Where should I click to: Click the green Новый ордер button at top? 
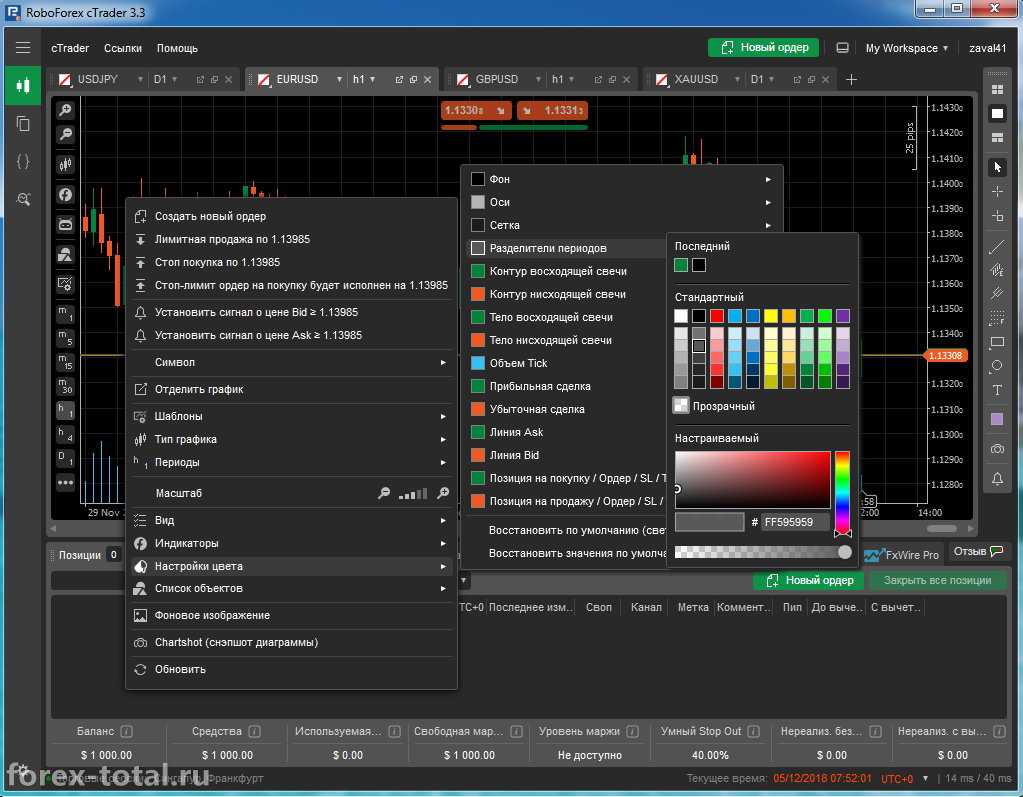pos(764,48)
